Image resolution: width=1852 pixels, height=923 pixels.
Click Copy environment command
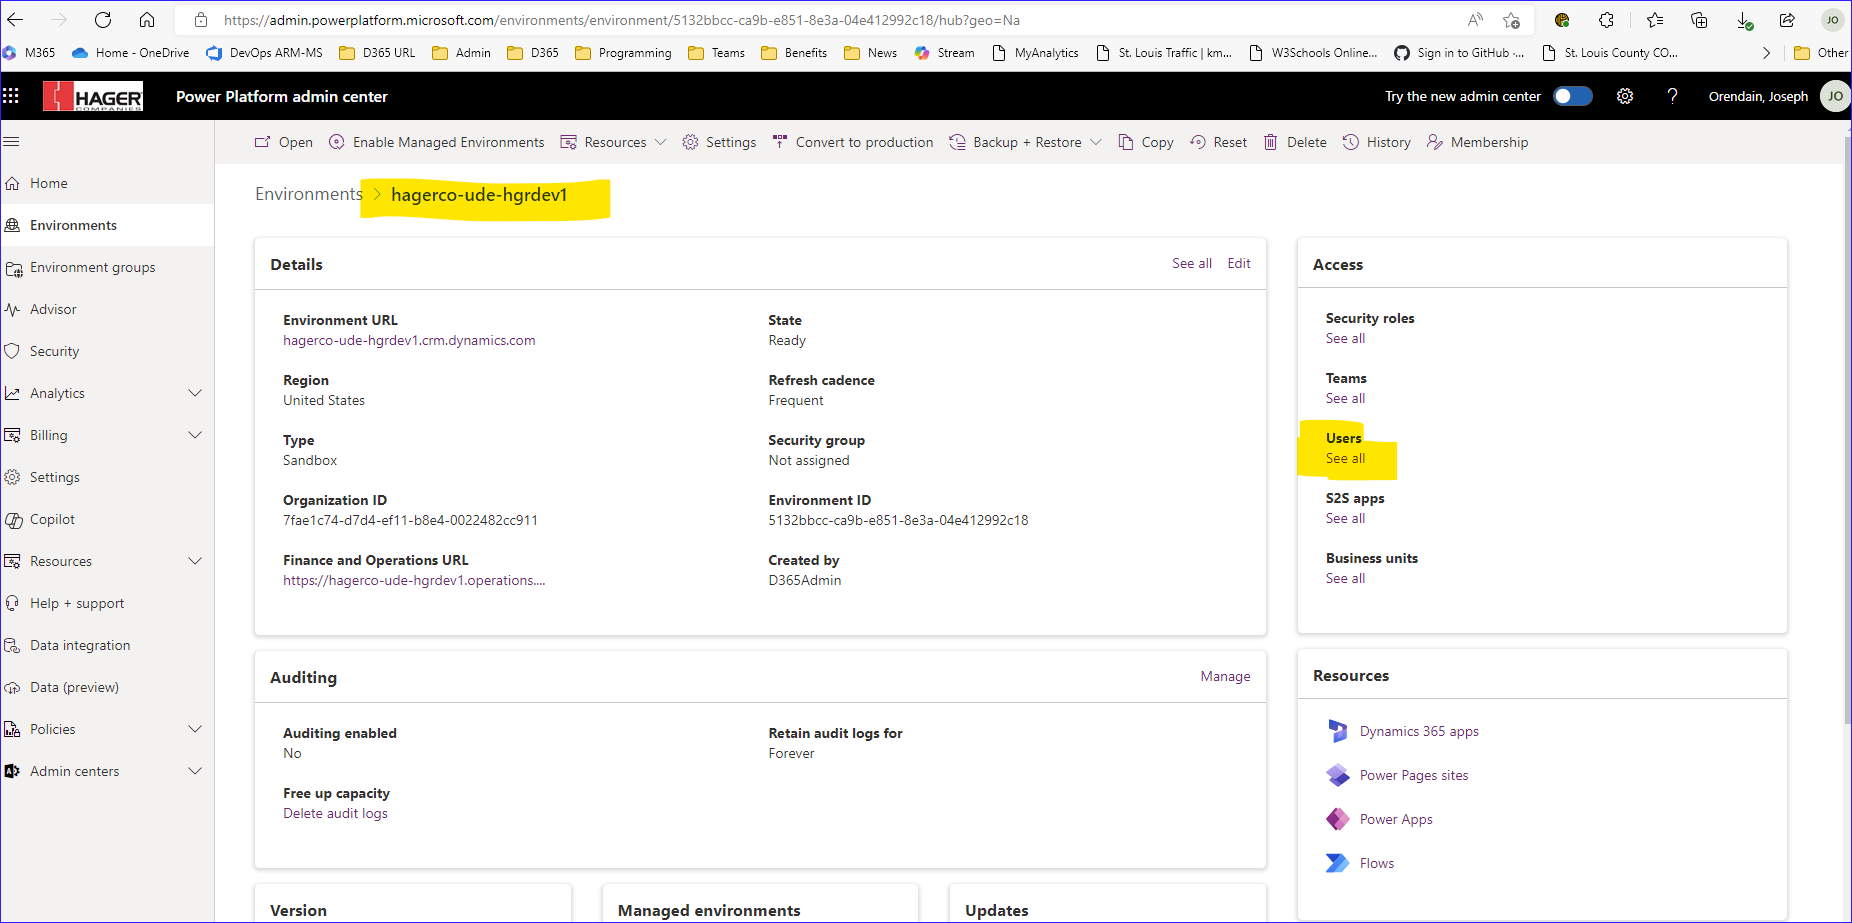[1145, 142]
